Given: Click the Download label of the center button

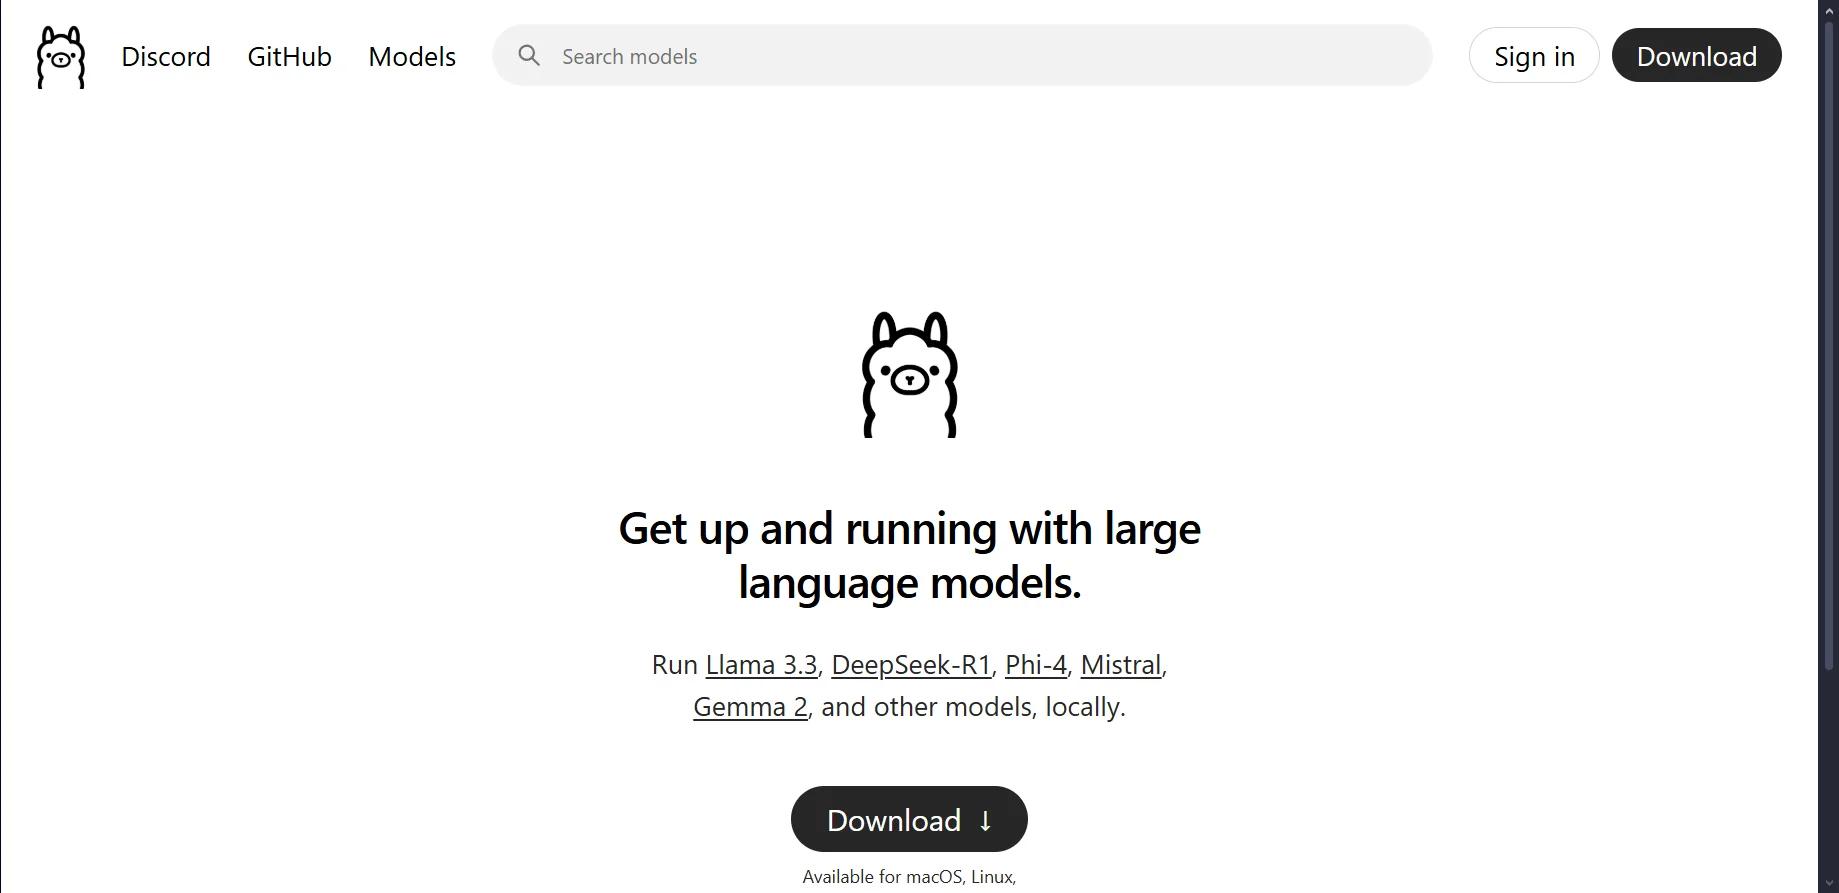Looking at the screenshot, I should pyautogui.click(x=893, y=821).
